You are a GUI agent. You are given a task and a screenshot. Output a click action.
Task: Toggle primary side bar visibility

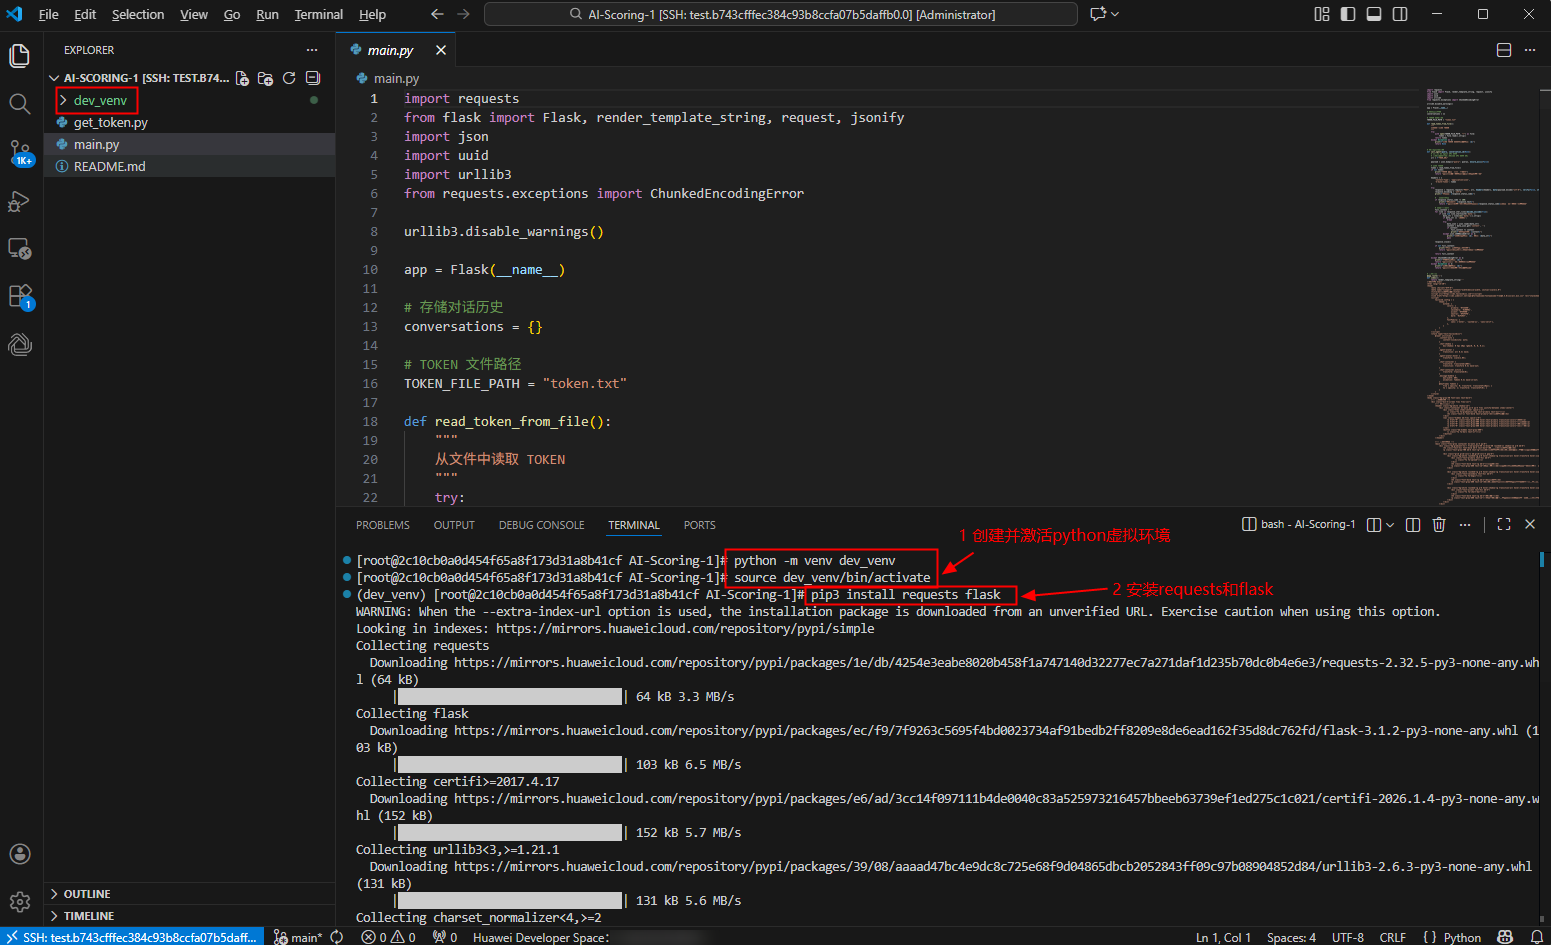click(1348, 14)
